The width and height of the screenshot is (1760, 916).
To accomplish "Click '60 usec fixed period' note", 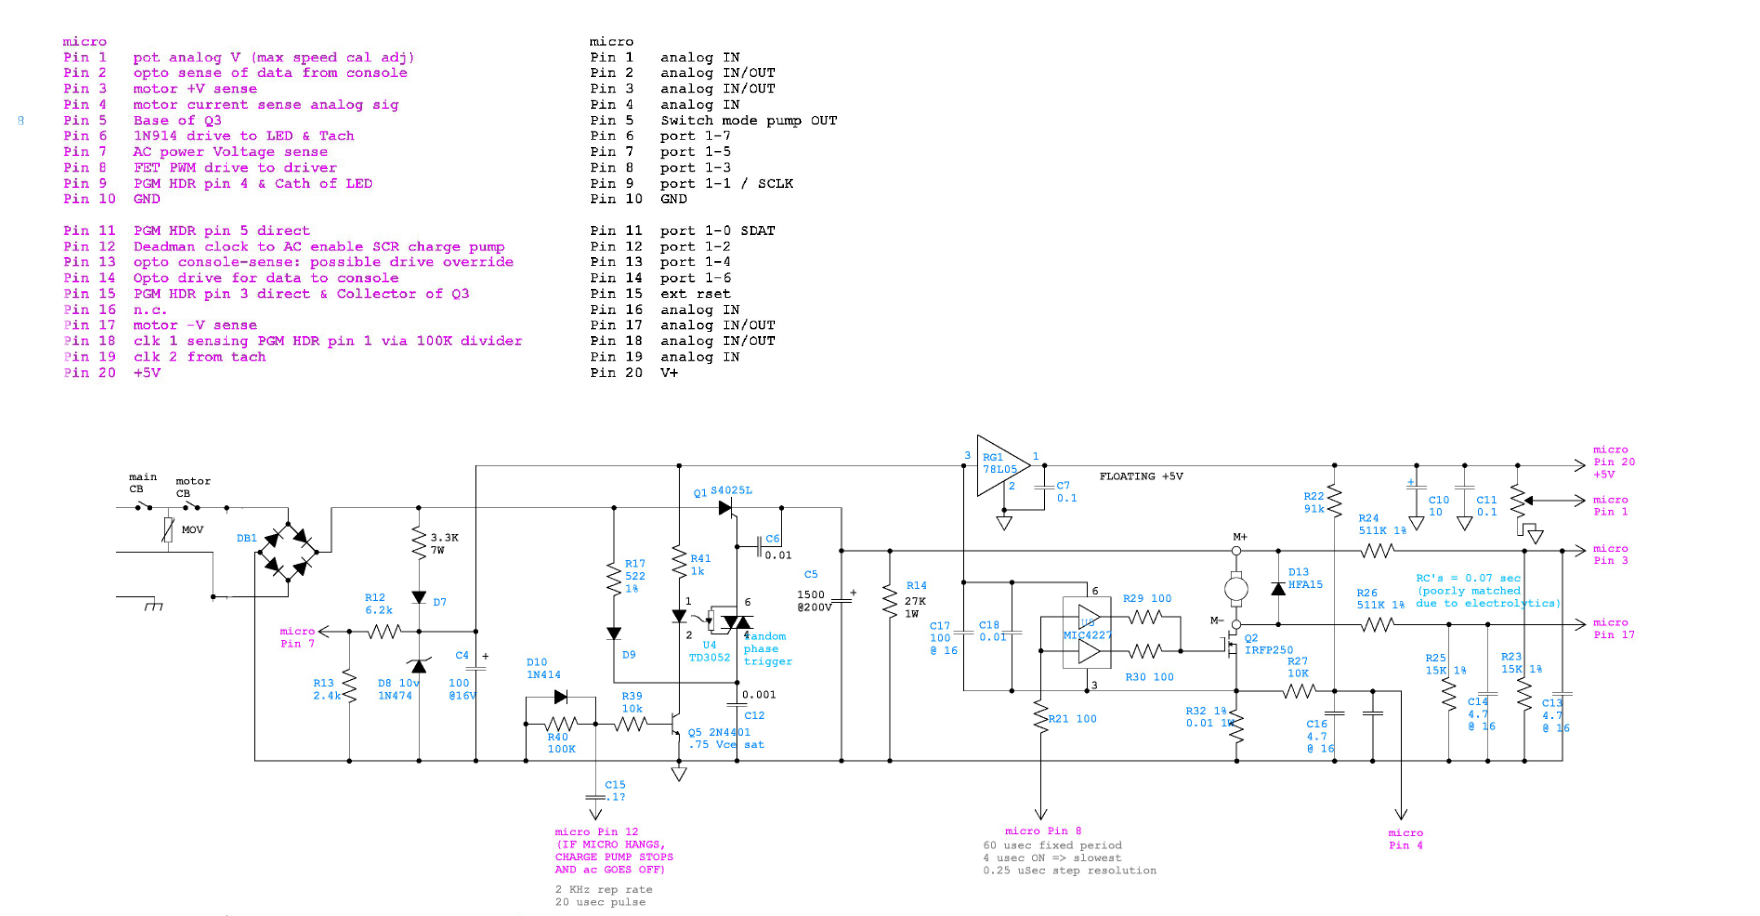I will [1052, 845].
